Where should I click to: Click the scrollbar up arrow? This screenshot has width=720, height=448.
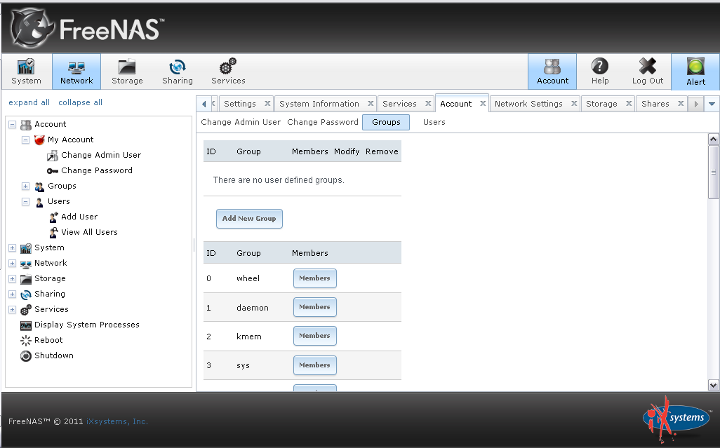tap(713, 139)
